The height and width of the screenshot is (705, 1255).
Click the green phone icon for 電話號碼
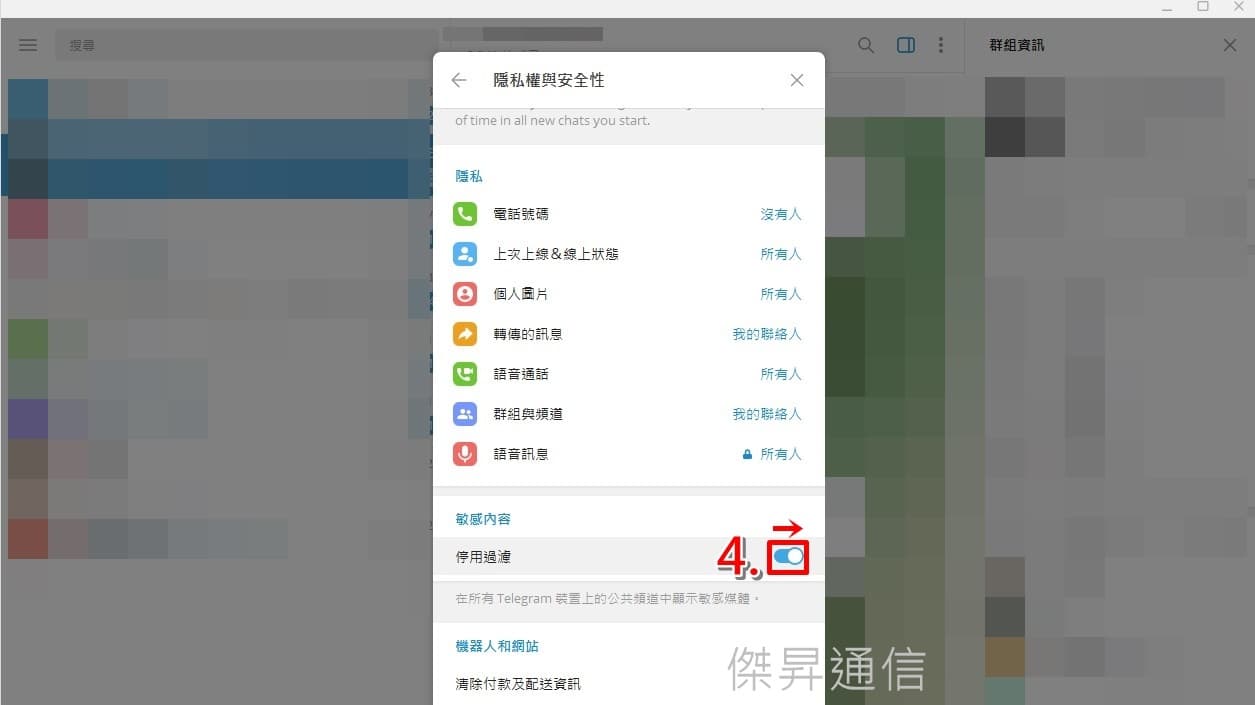click(x=465, y=214)
